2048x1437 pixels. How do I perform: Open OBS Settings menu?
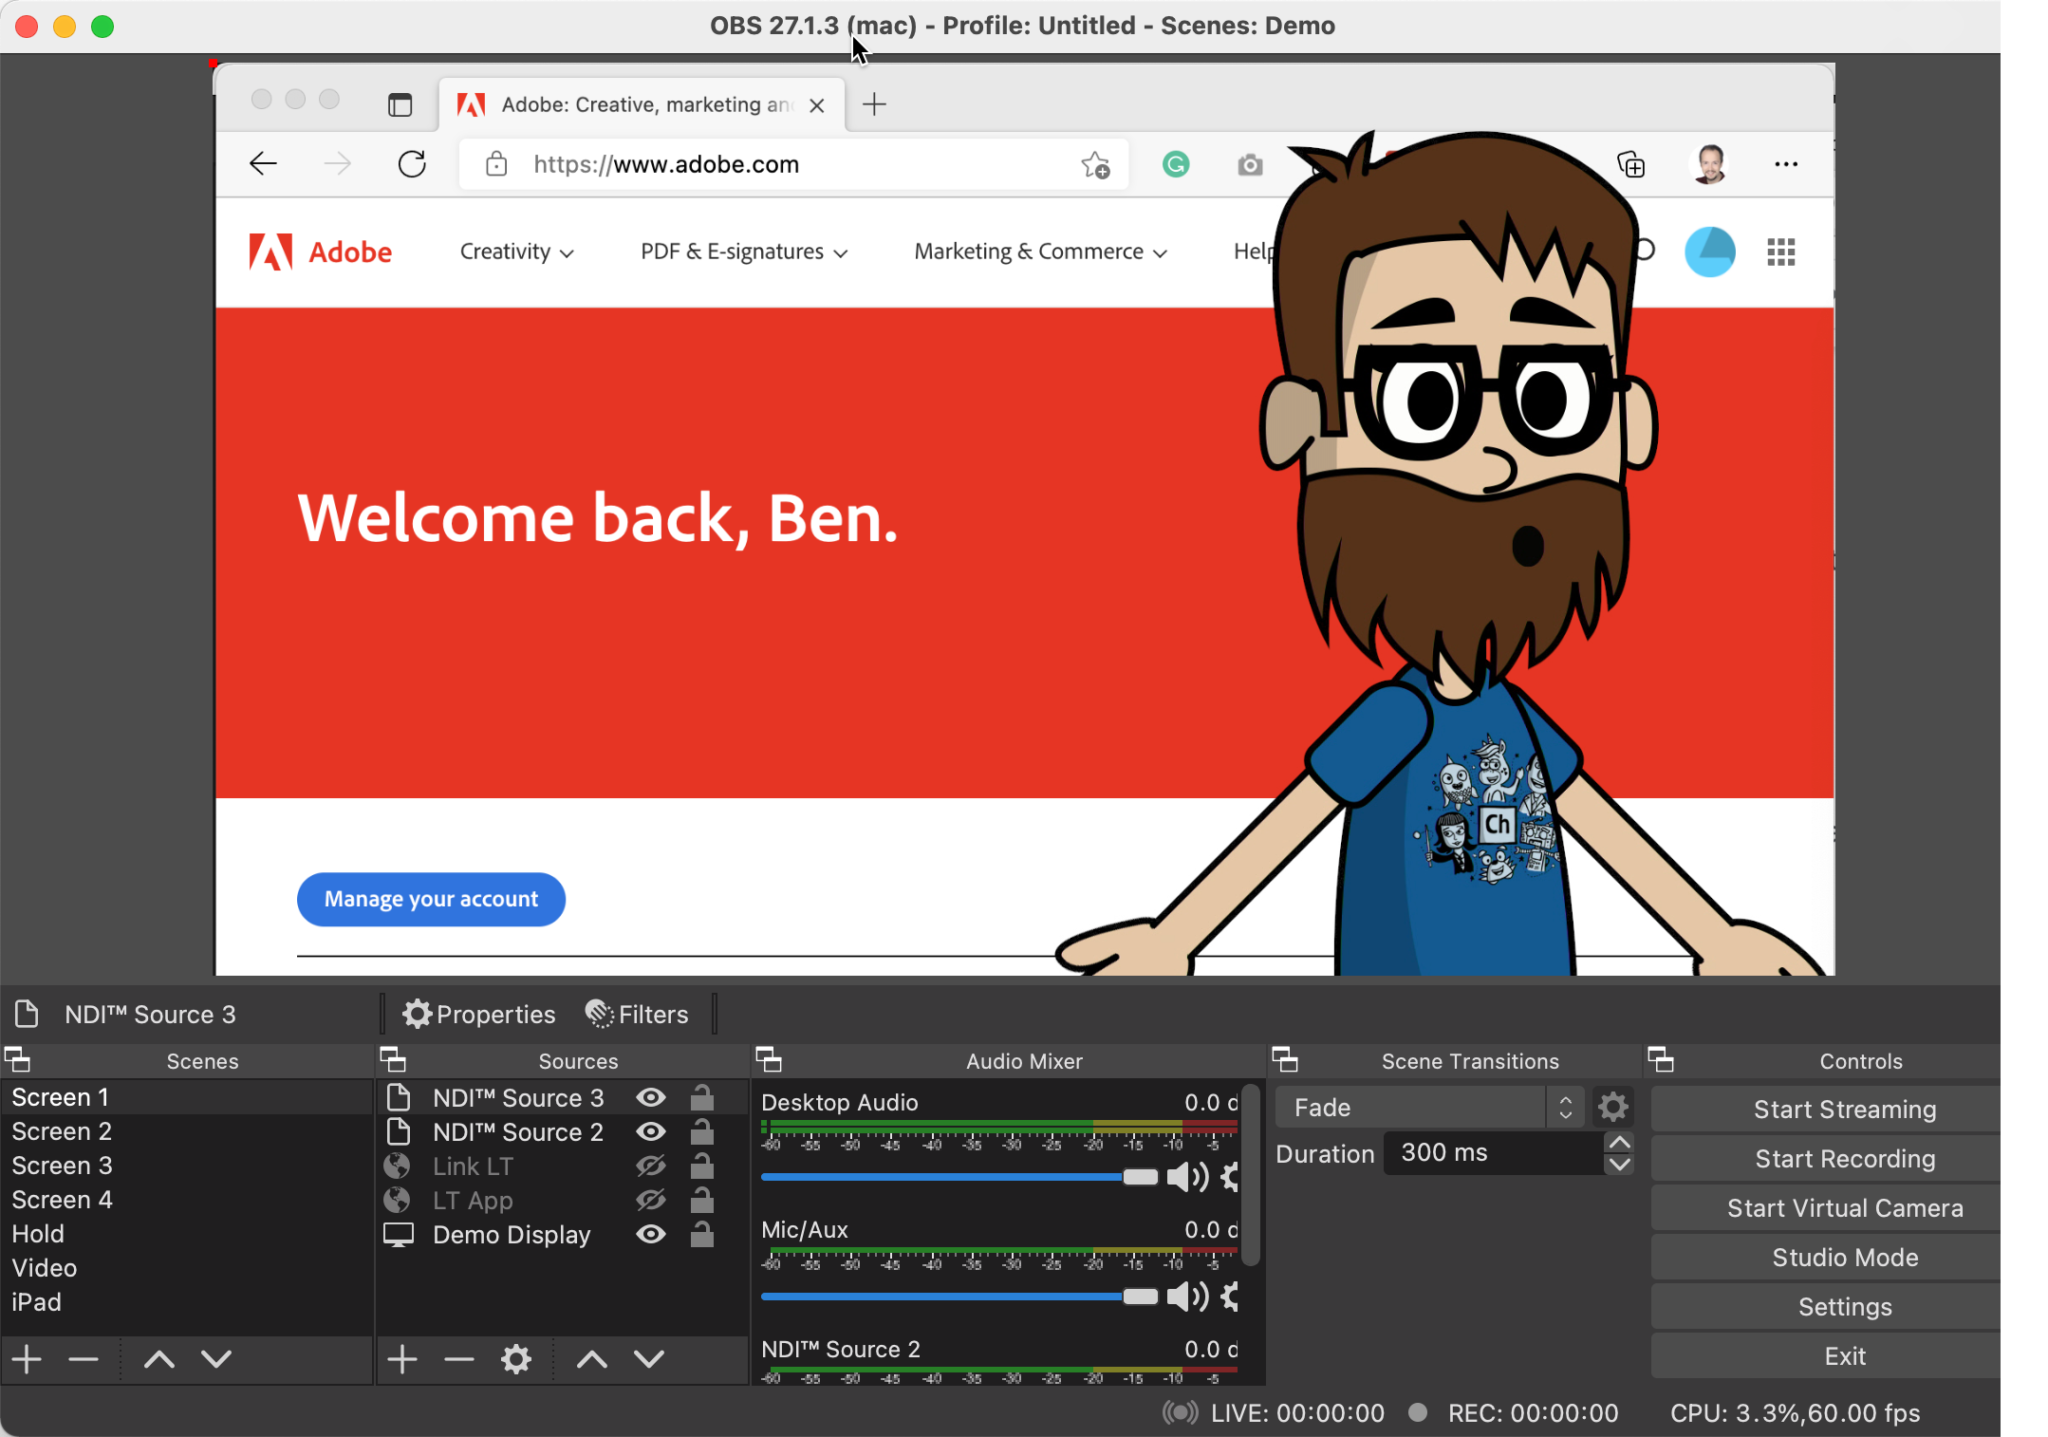1843,1305
